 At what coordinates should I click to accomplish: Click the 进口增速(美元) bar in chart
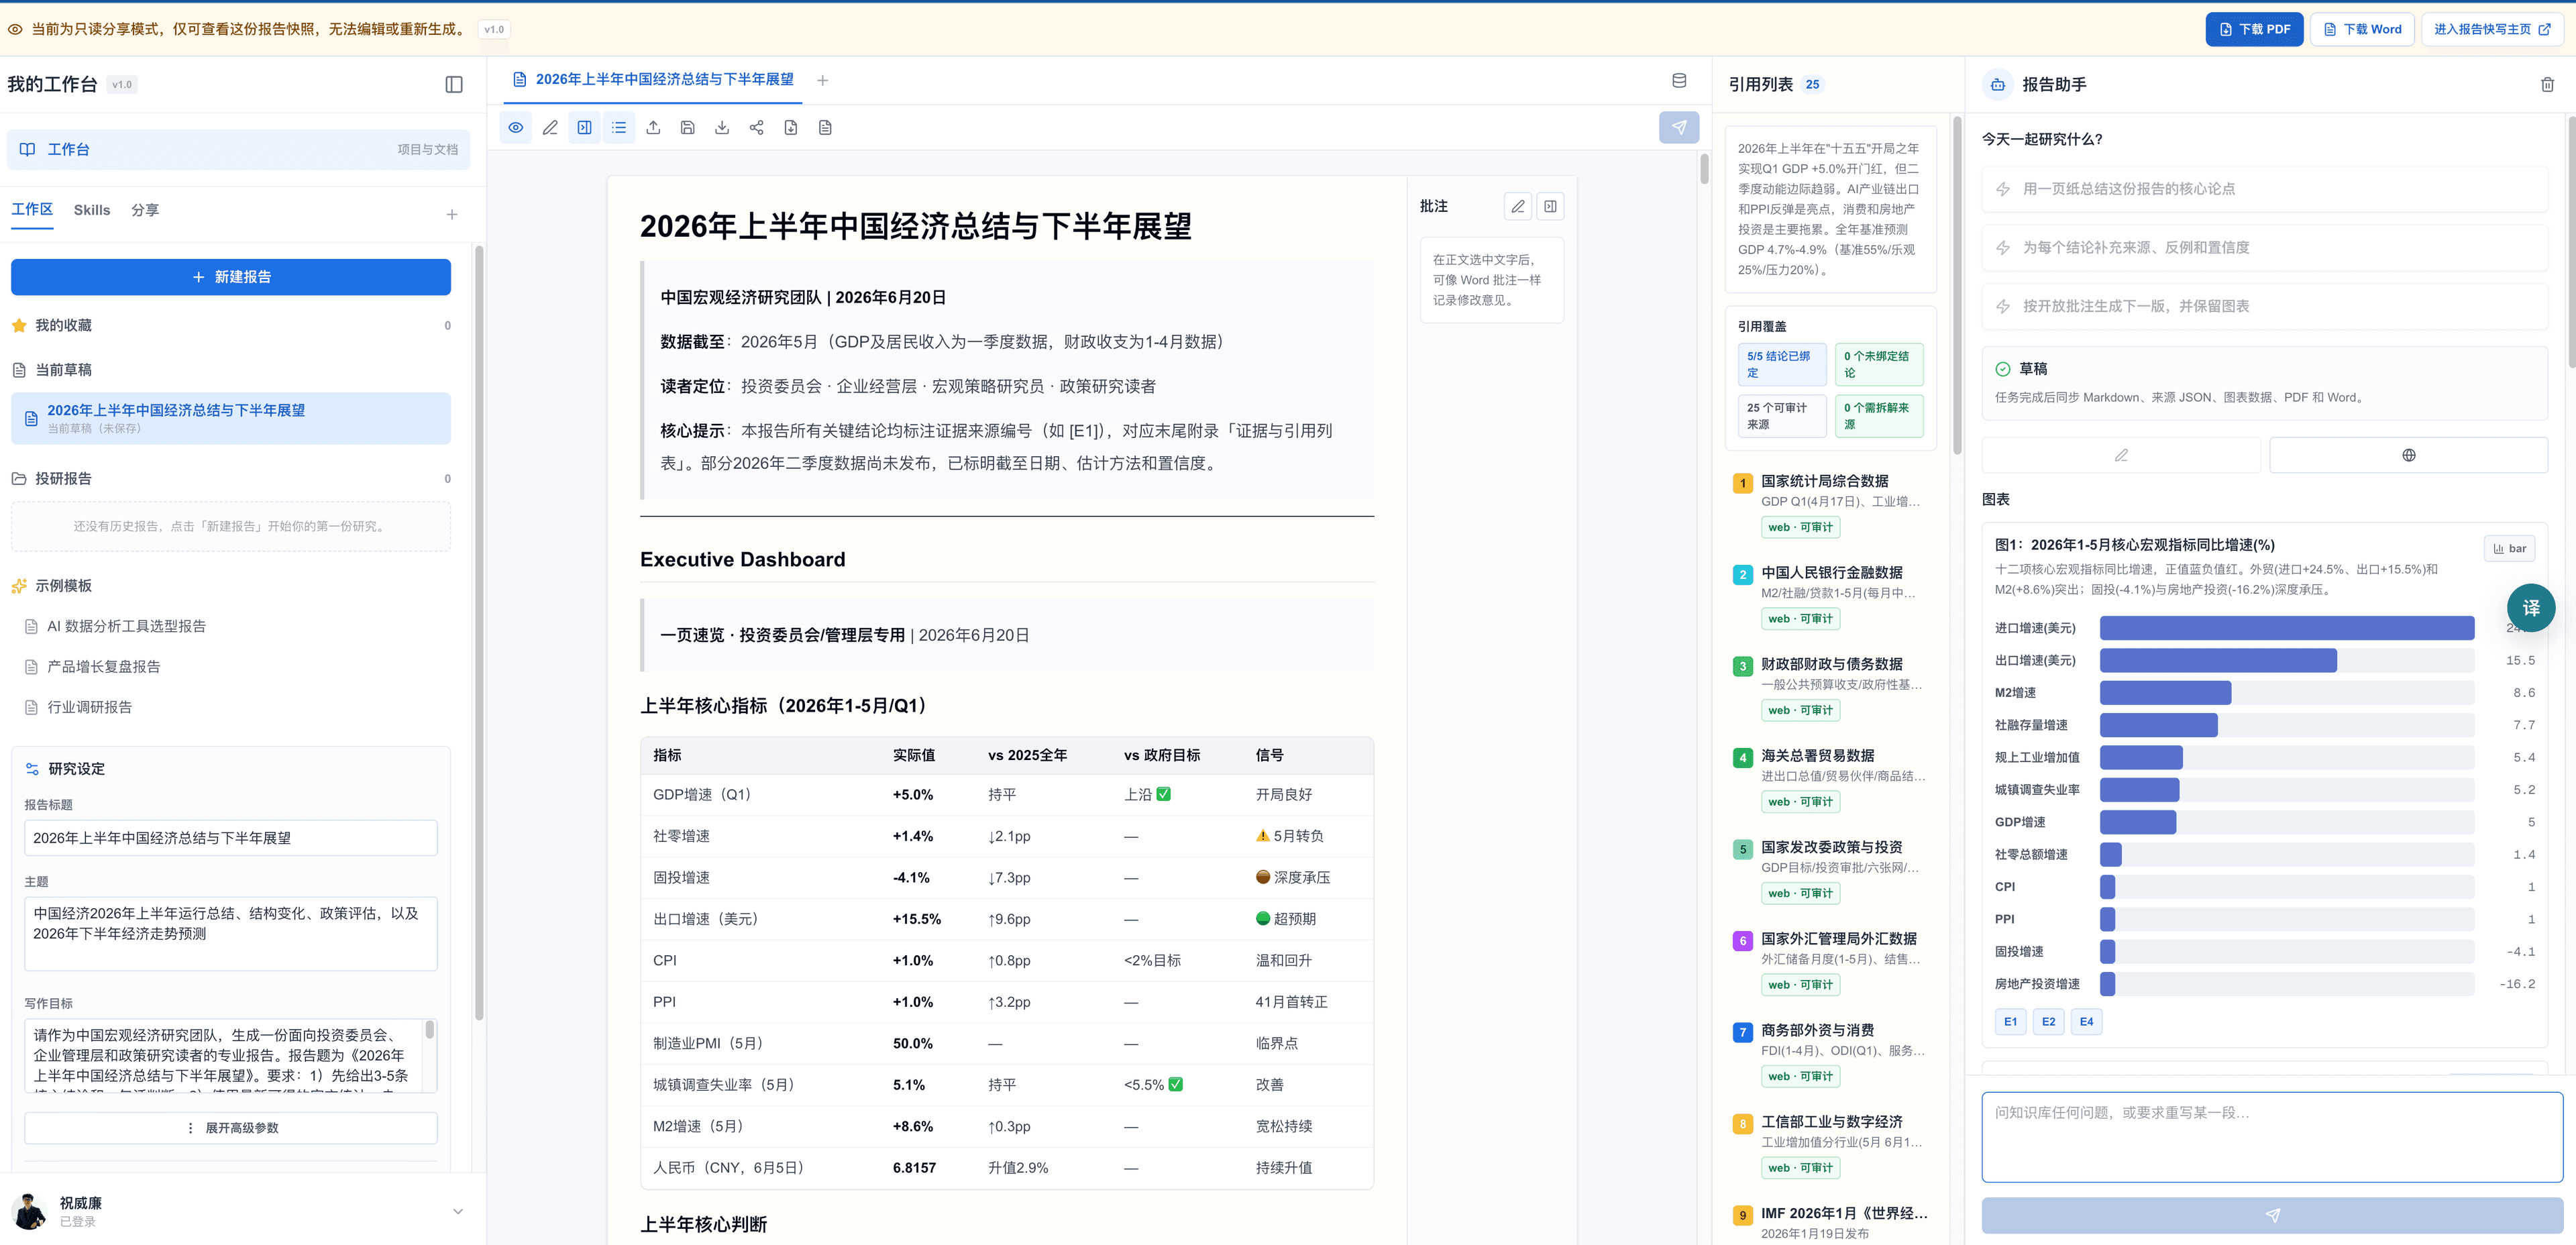coord(2286,628)
